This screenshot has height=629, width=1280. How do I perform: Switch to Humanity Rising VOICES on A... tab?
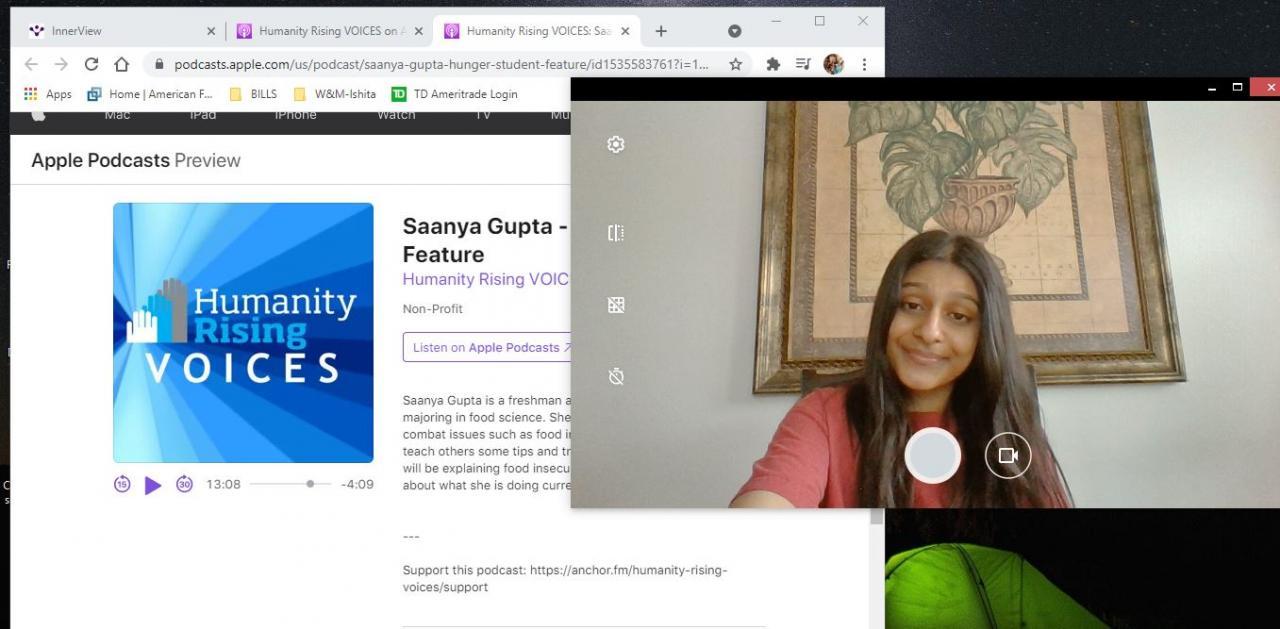tap(331, 31)
